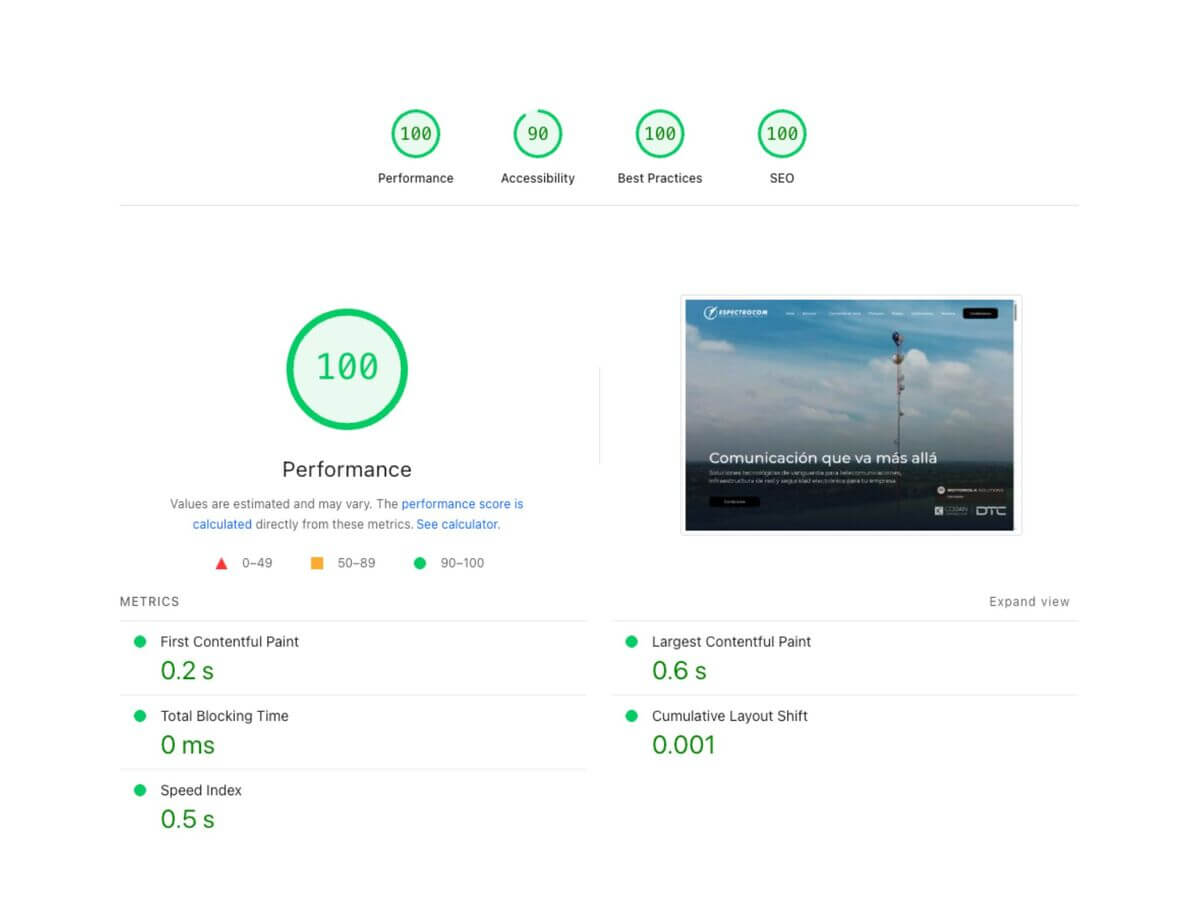Click the green dot beside Largest Contentful Paint
1200x900 pixels.
point(631,642)
